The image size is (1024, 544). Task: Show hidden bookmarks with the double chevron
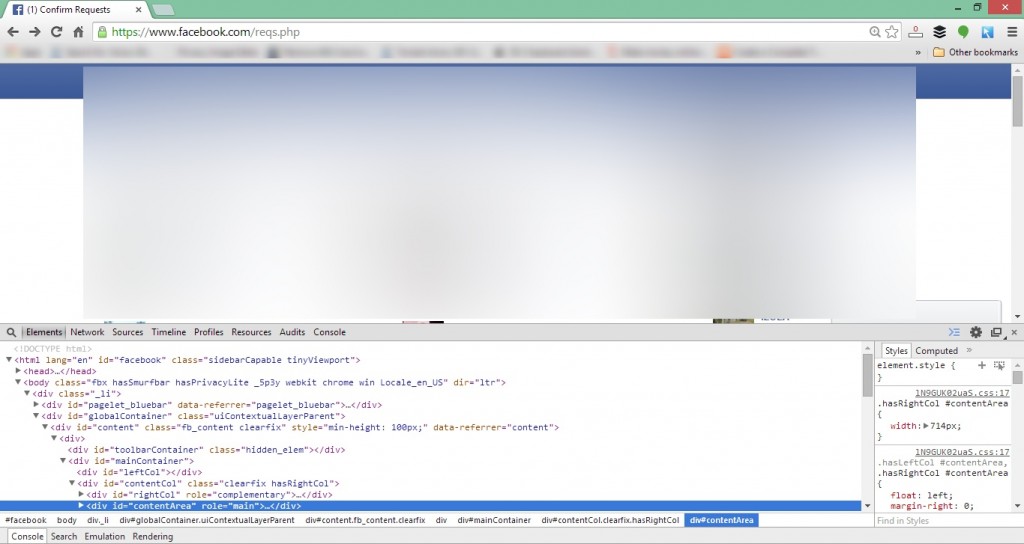(x=918, y=52)
